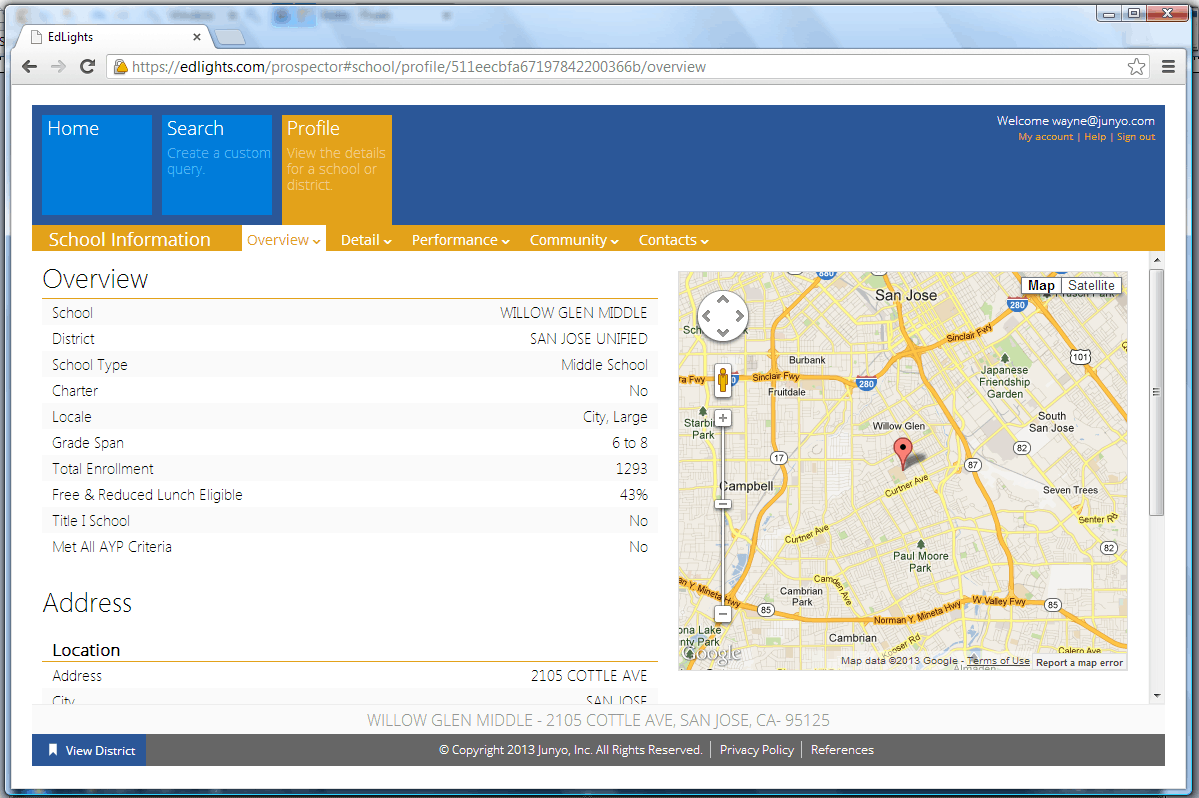The image size is (1199, 798).
Task: Click the Met All AYP Criteria label
Action: tap(112, 547)
